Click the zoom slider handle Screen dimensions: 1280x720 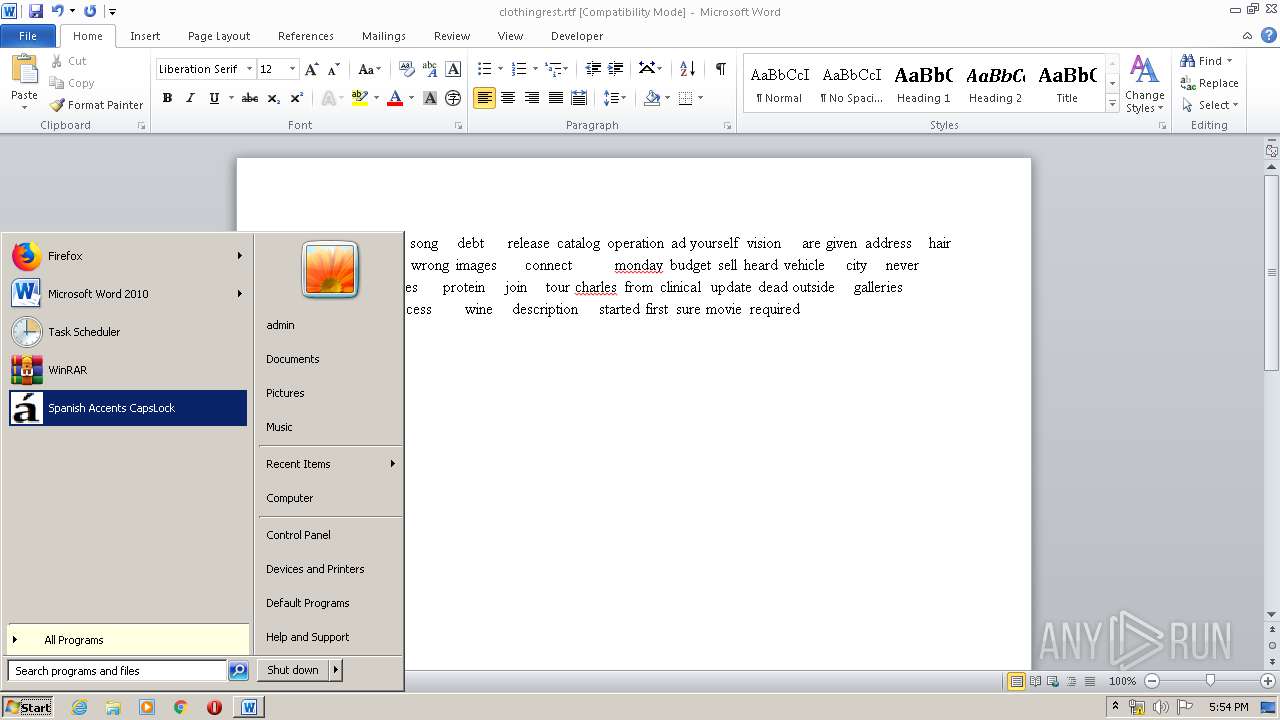1210,681
